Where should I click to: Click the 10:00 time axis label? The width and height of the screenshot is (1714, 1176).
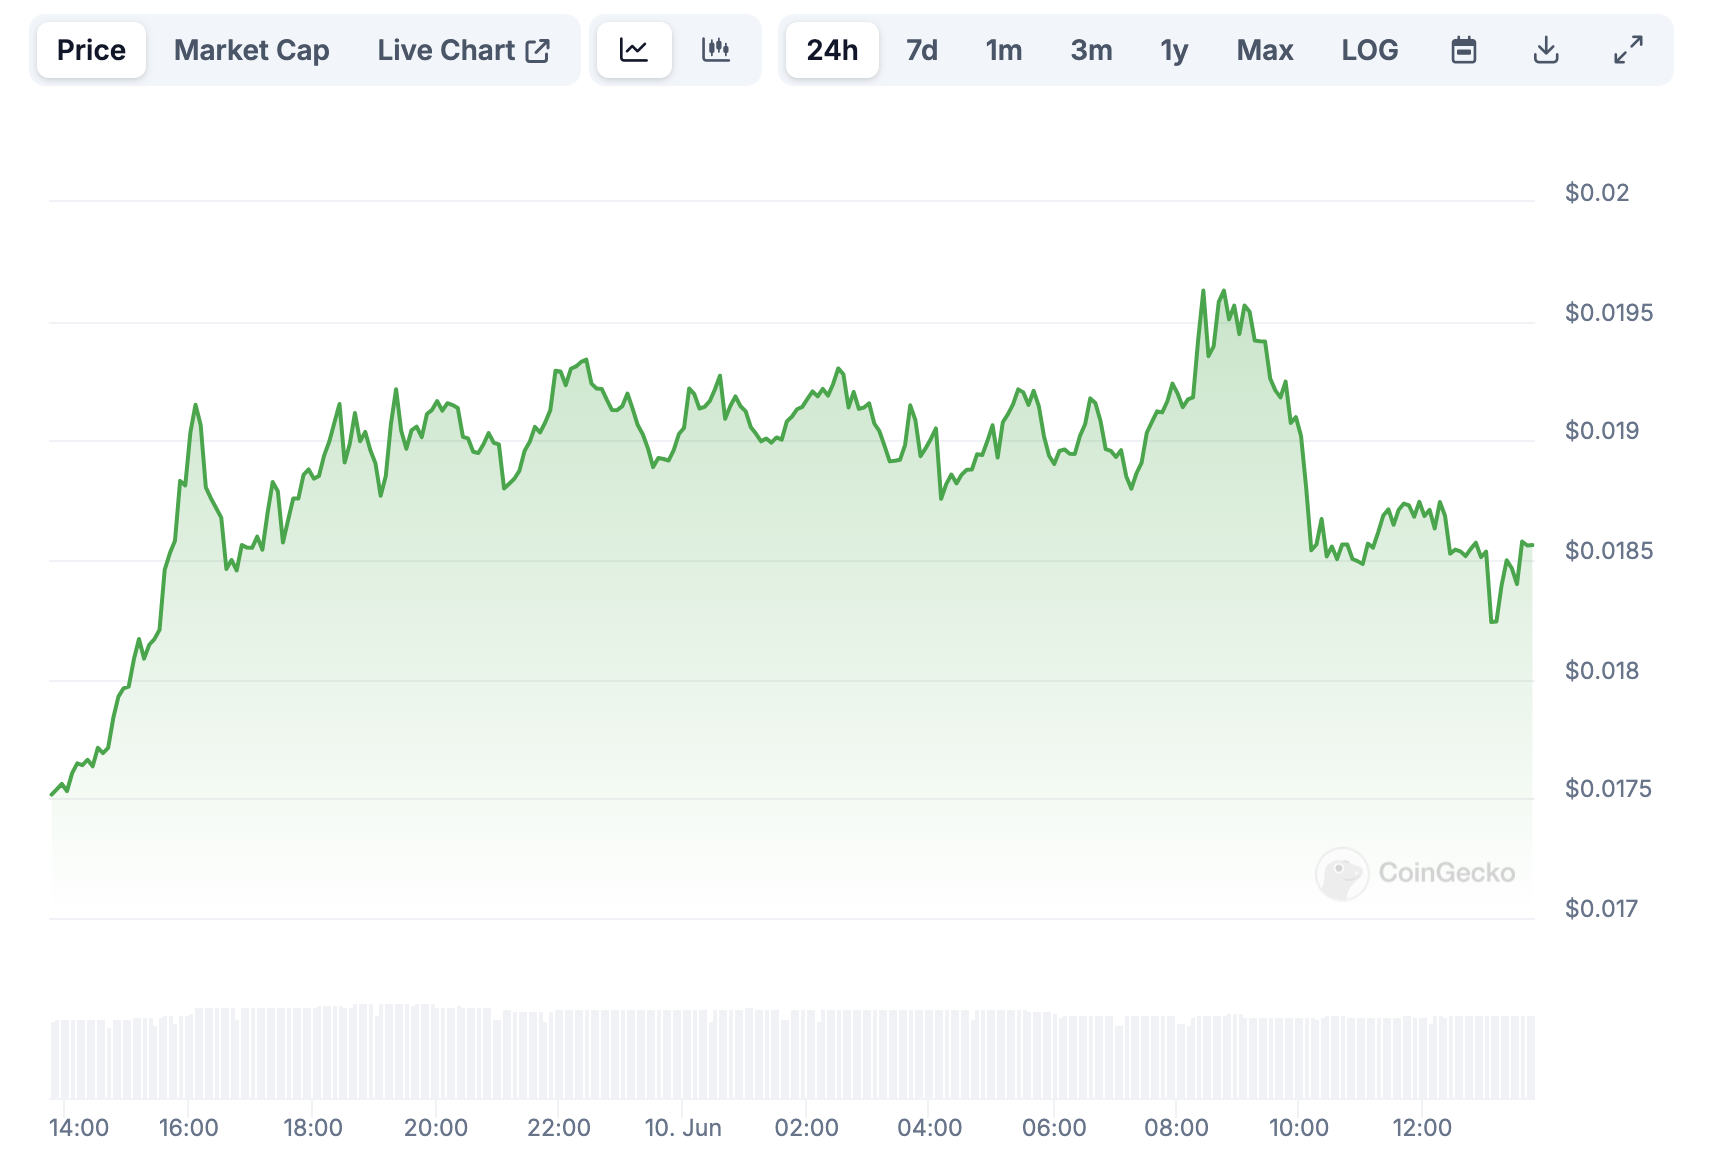click(x=1299, y=1128)
